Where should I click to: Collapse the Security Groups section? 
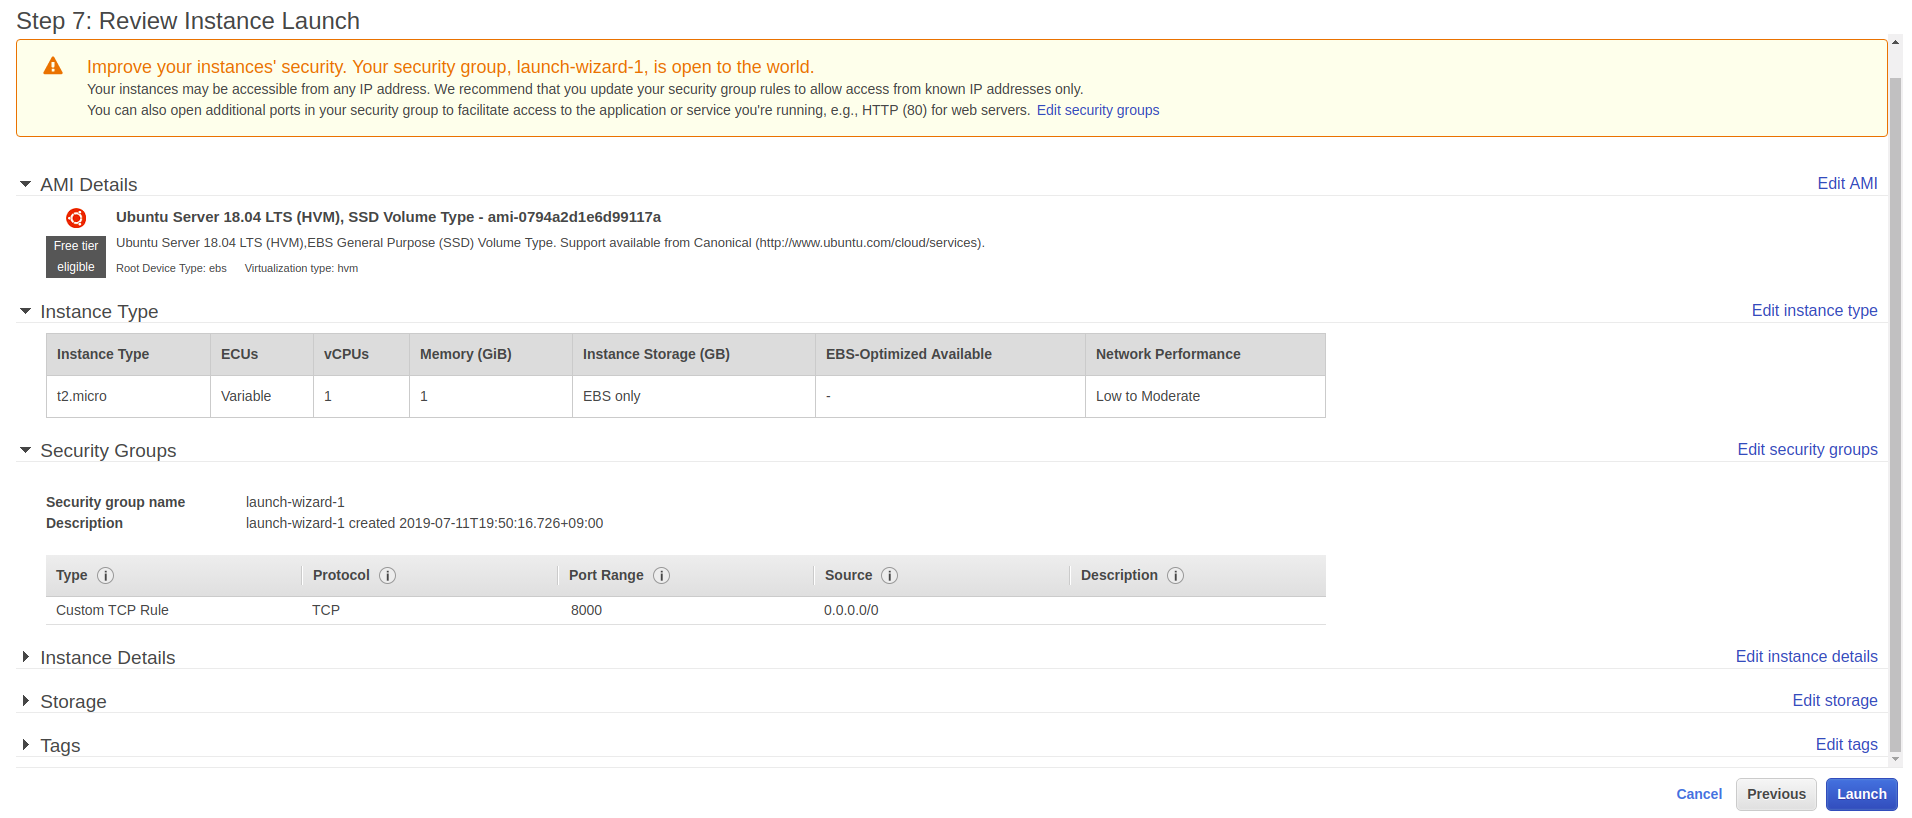(25, 450)
